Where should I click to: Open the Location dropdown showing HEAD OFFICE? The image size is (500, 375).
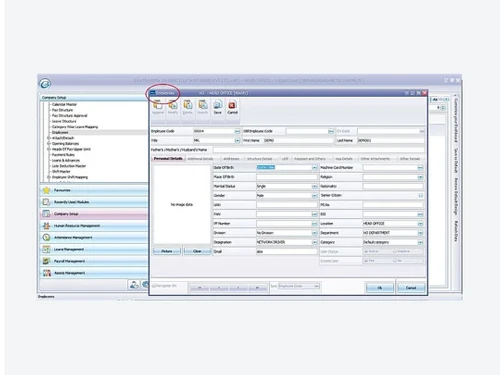coord(420,224)
